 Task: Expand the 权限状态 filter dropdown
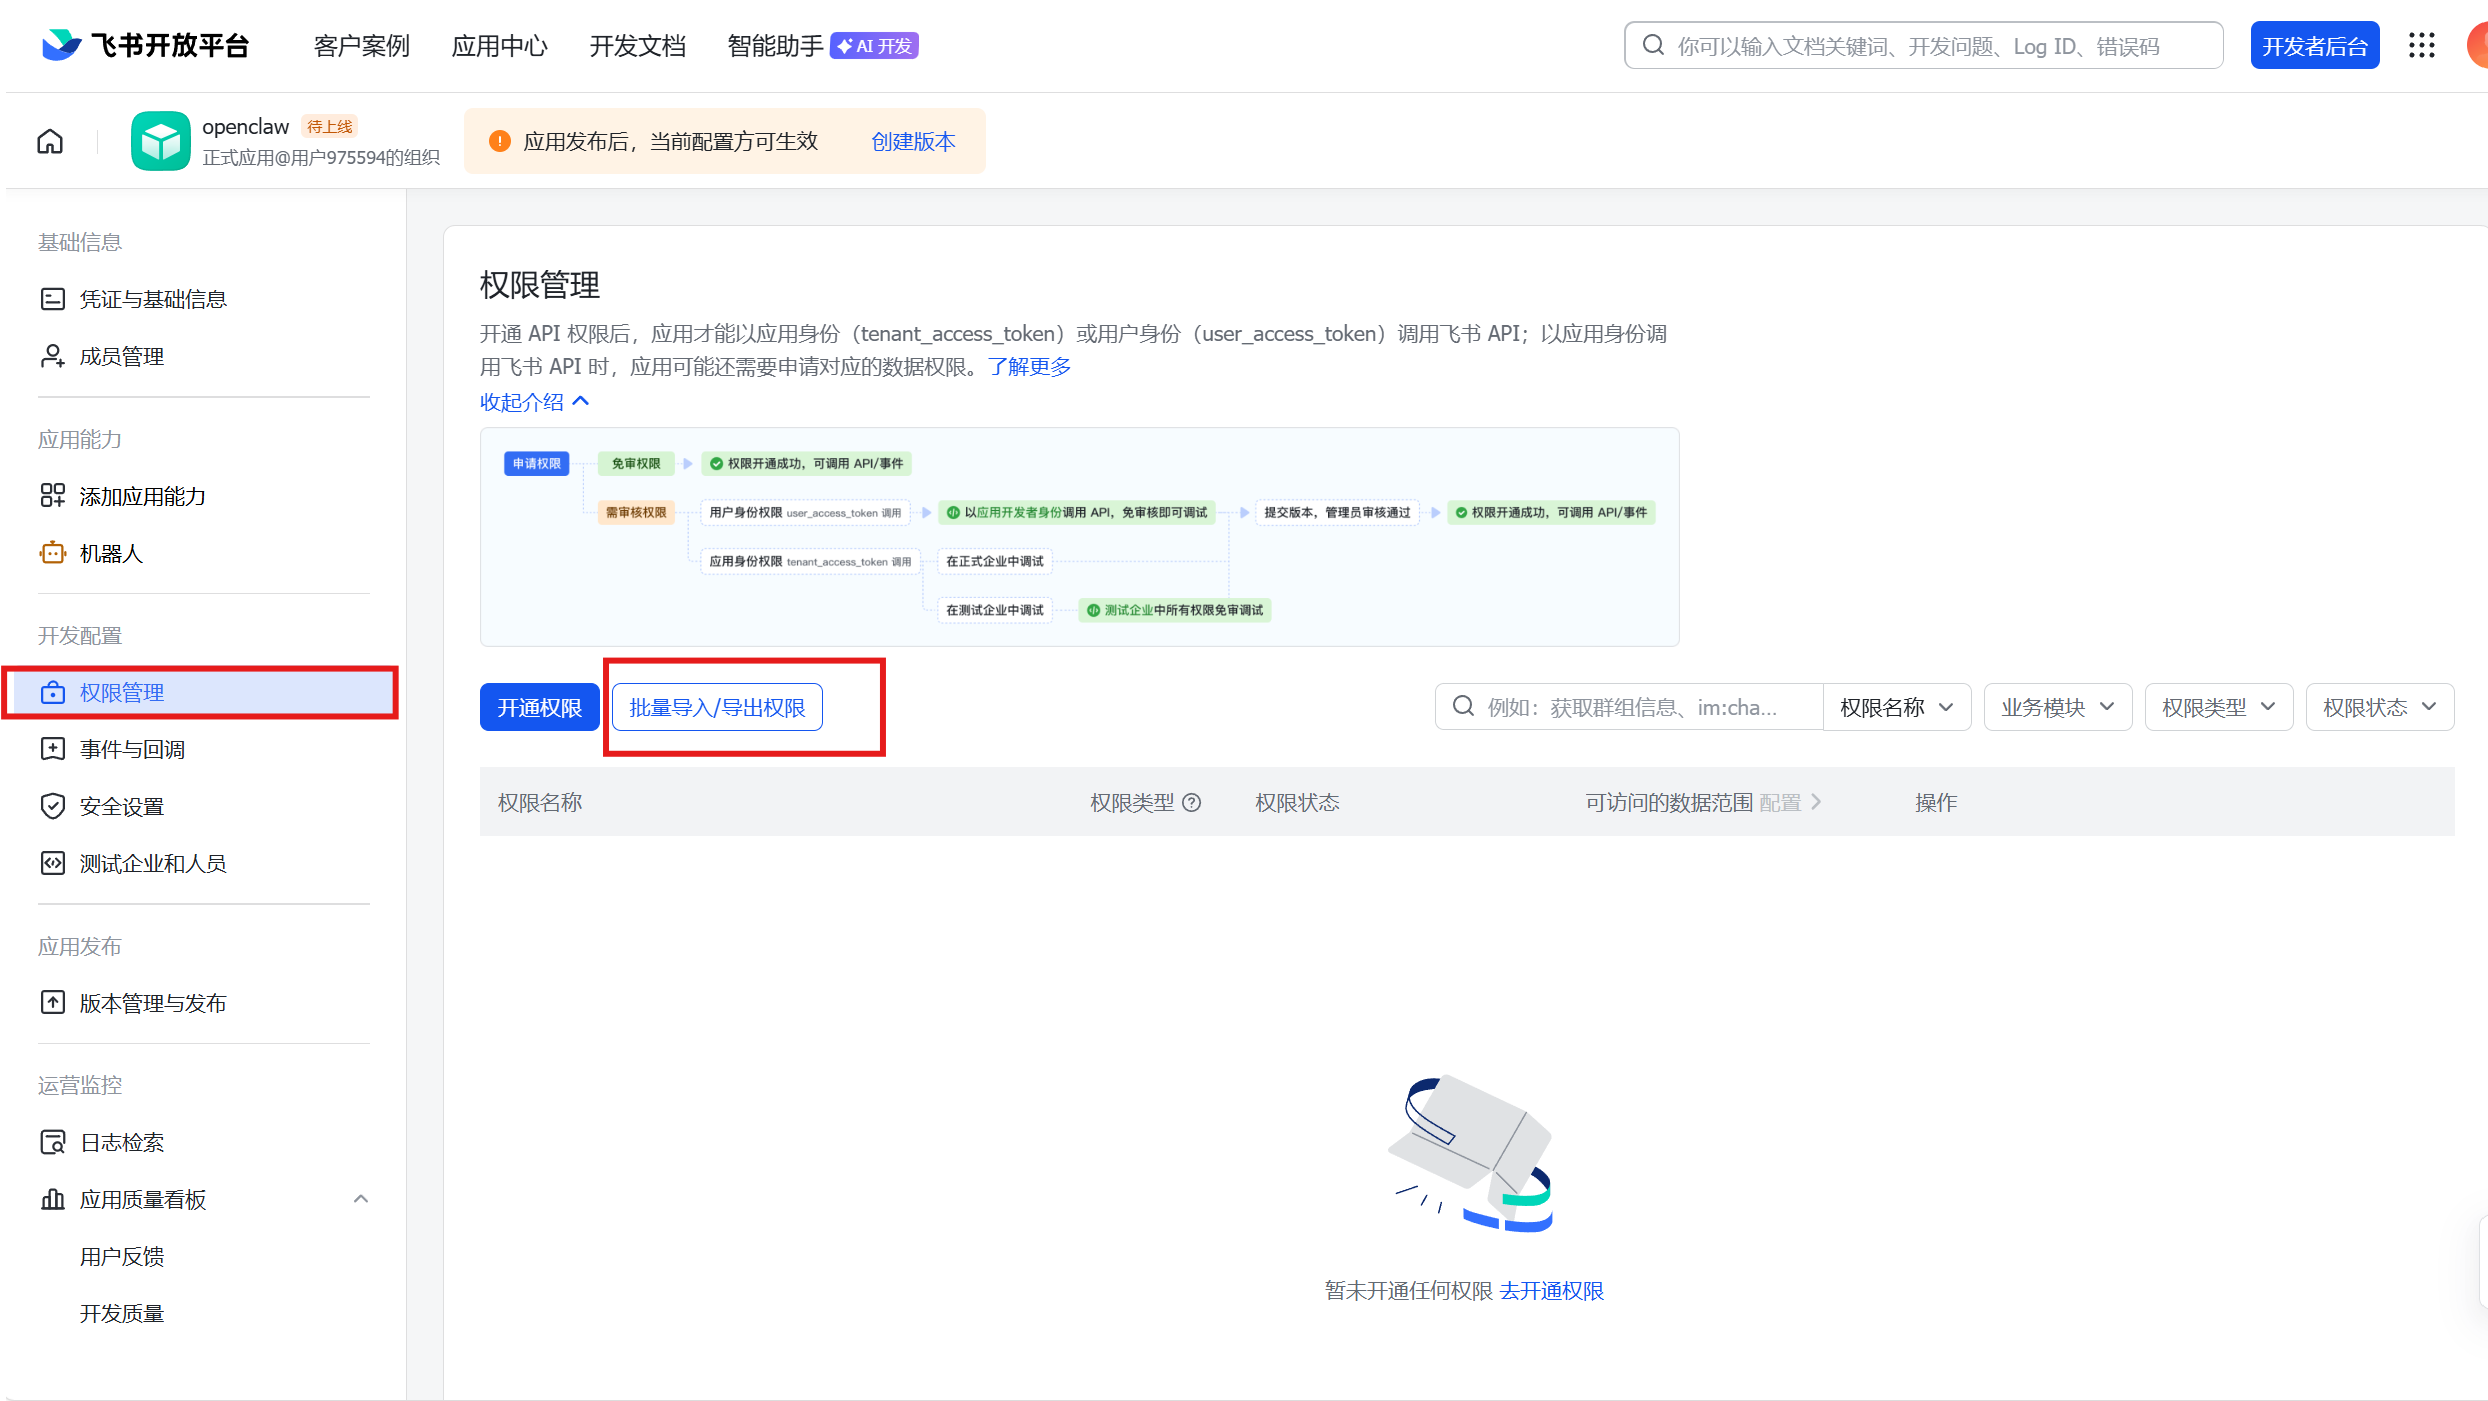click(2379, 707)
